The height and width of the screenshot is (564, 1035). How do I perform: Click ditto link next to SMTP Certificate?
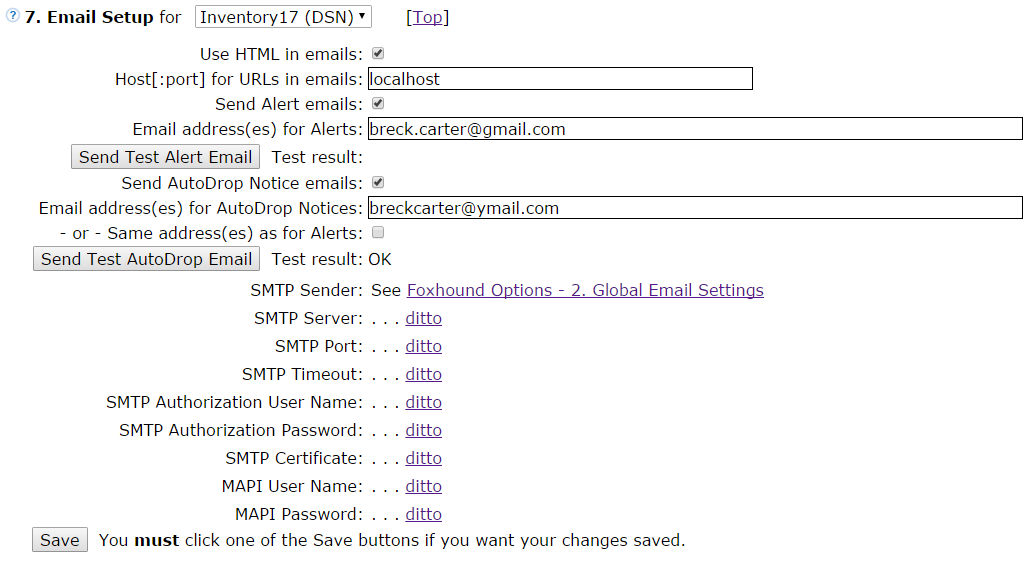click(x=423, y=458)
